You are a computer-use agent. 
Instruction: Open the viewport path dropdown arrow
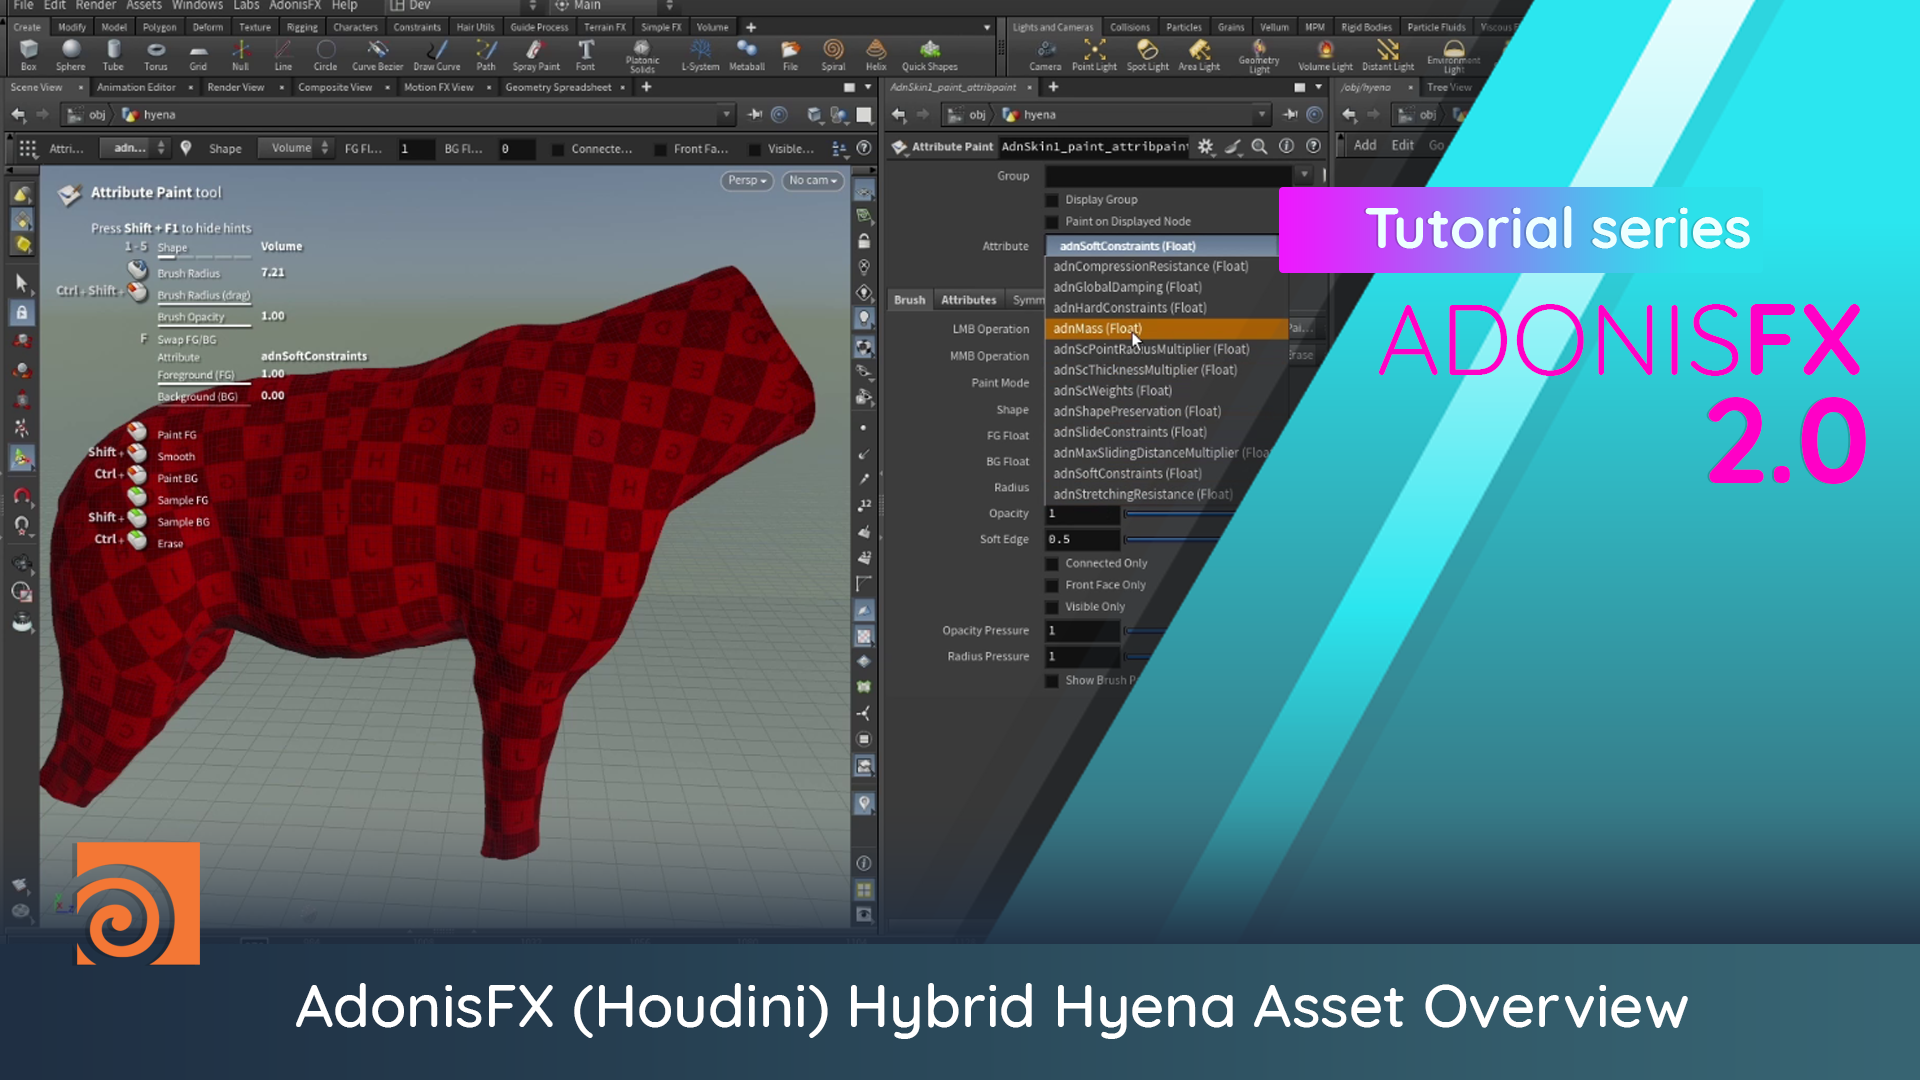tap(727, 115)
